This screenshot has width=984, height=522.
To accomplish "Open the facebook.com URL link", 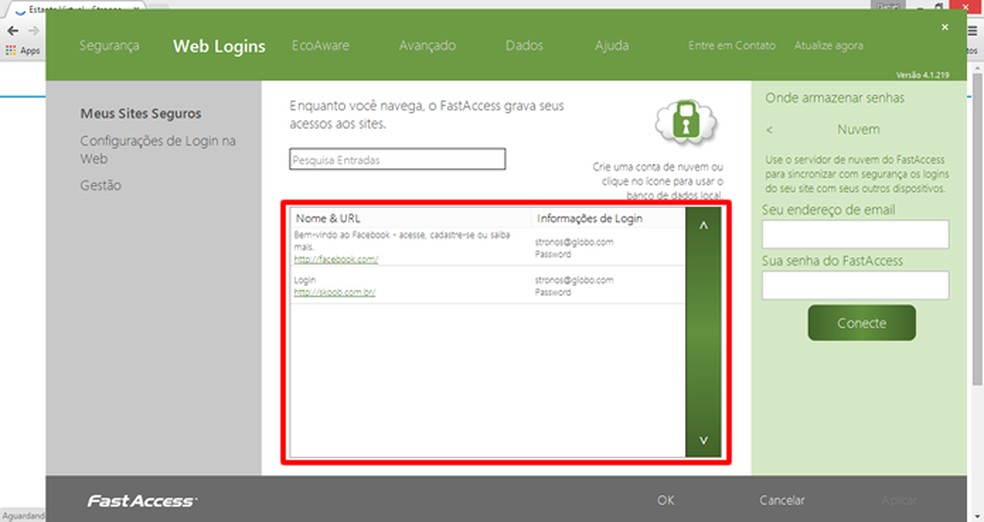I will (x=336, y=259).
